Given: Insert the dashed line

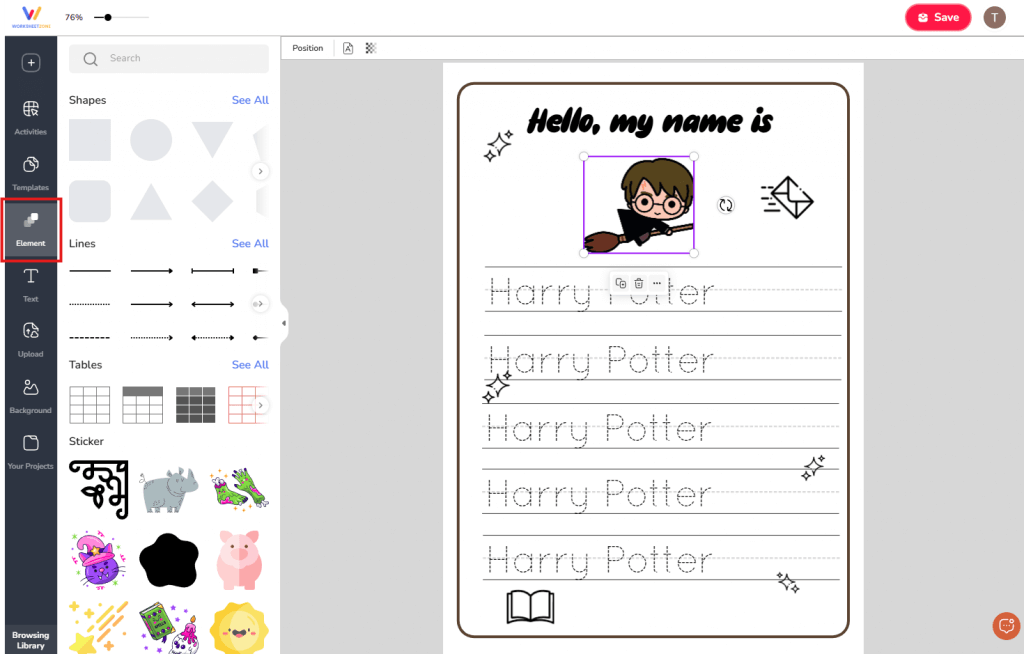Looking at the screenshot, I should pyautogui.click(x=90, y=338).
